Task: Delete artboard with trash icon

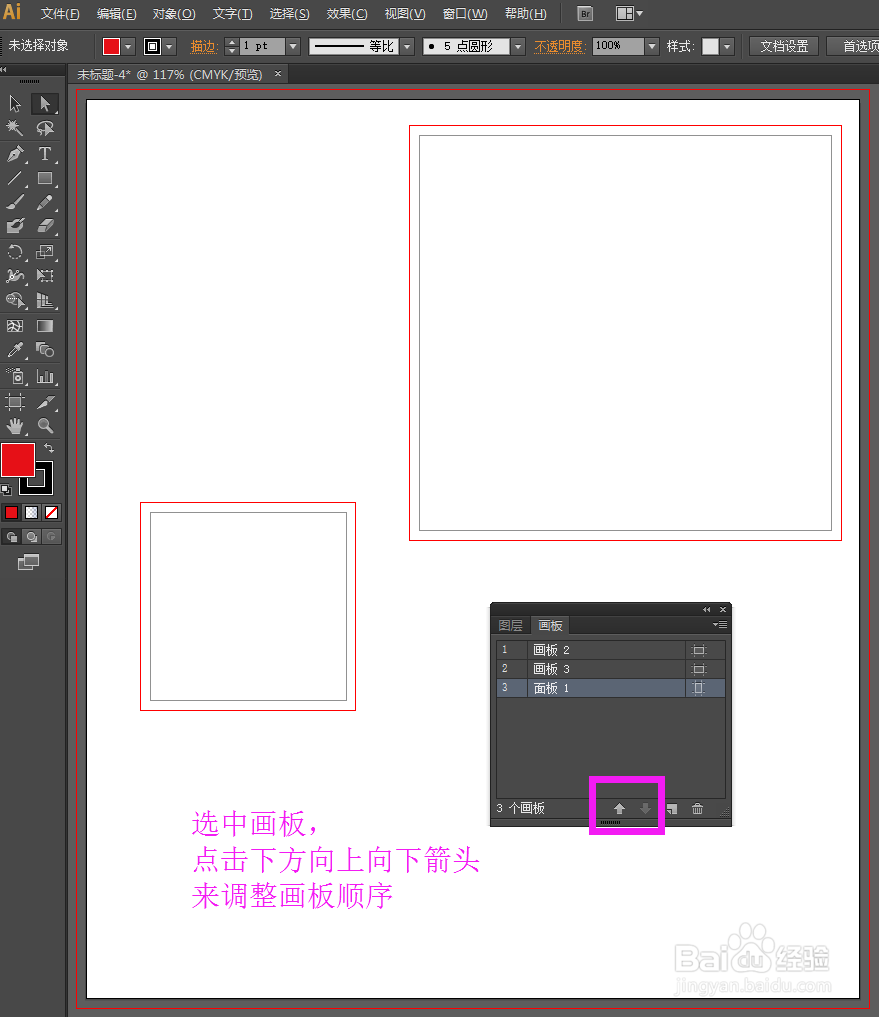Action: (697, 809)
